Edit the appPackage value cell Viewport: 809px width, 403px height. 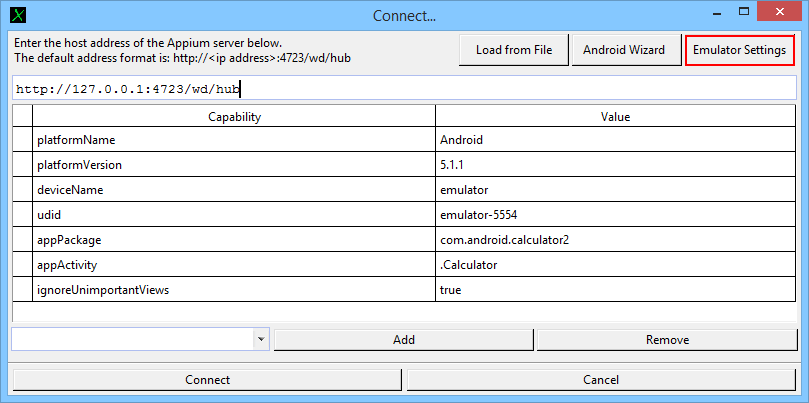(x=615, y=240)
